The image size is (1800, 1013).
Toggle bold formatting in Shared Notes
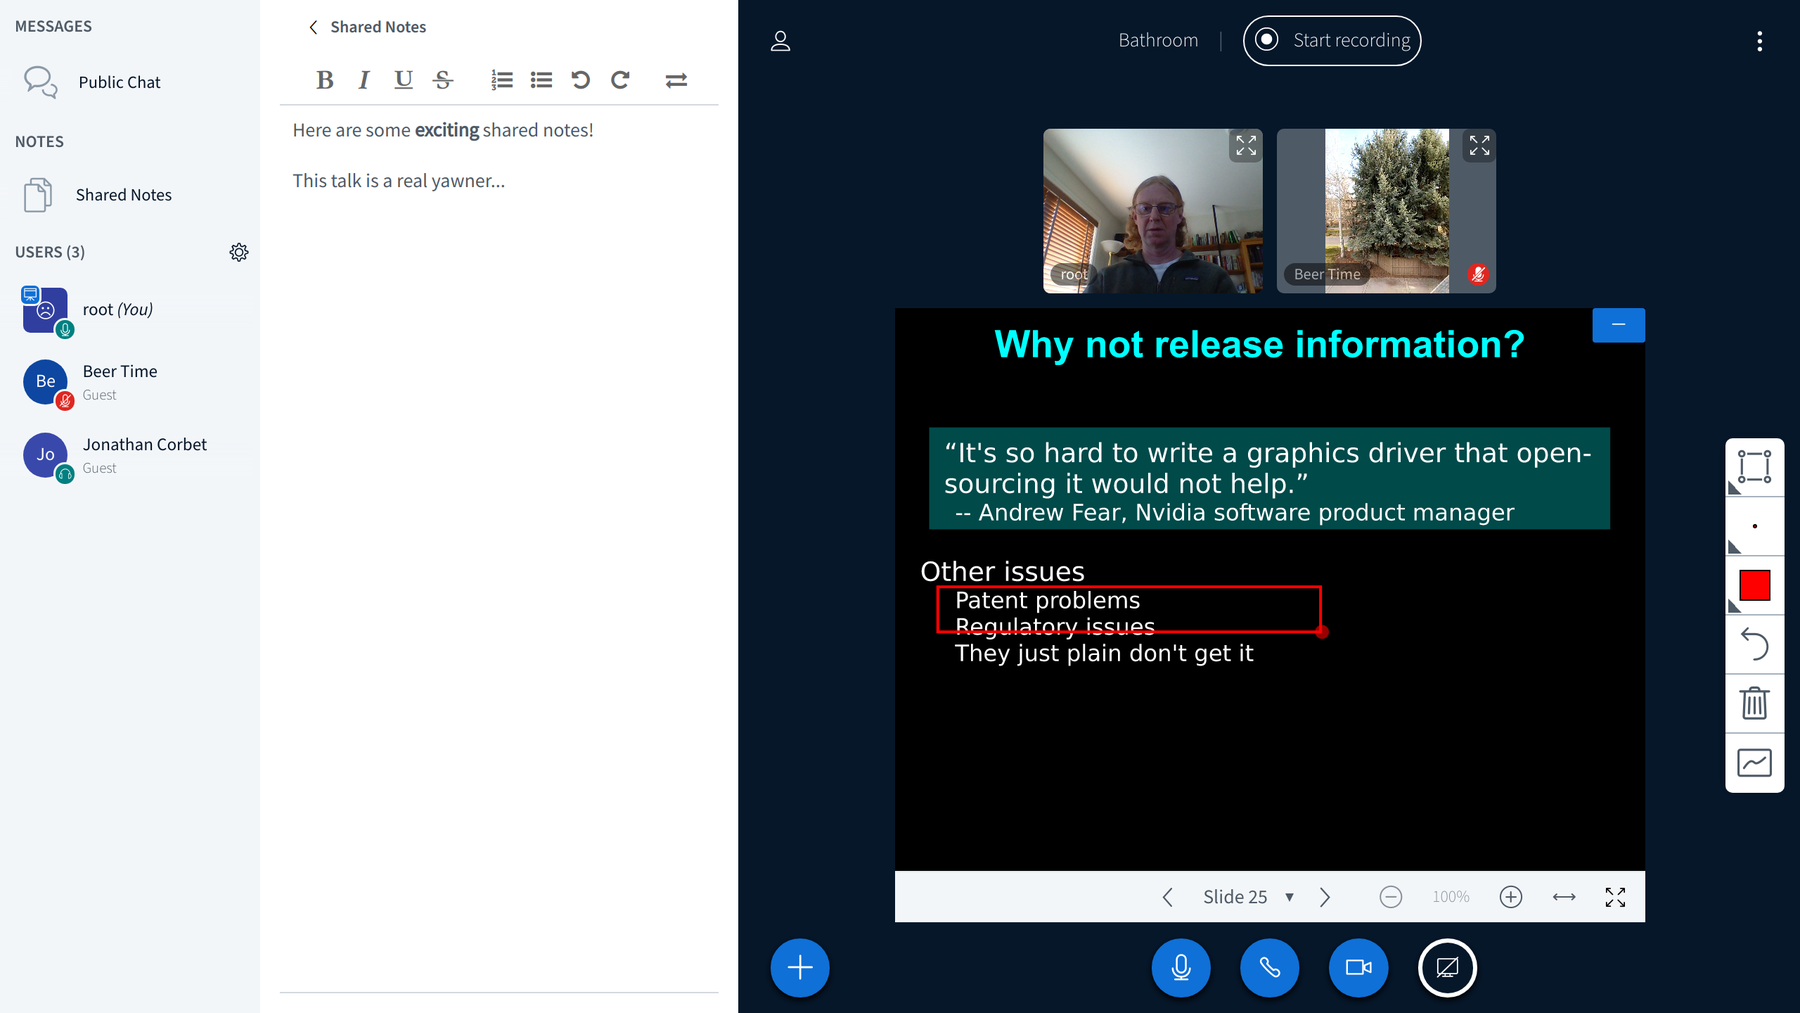[x=324, y=80]
